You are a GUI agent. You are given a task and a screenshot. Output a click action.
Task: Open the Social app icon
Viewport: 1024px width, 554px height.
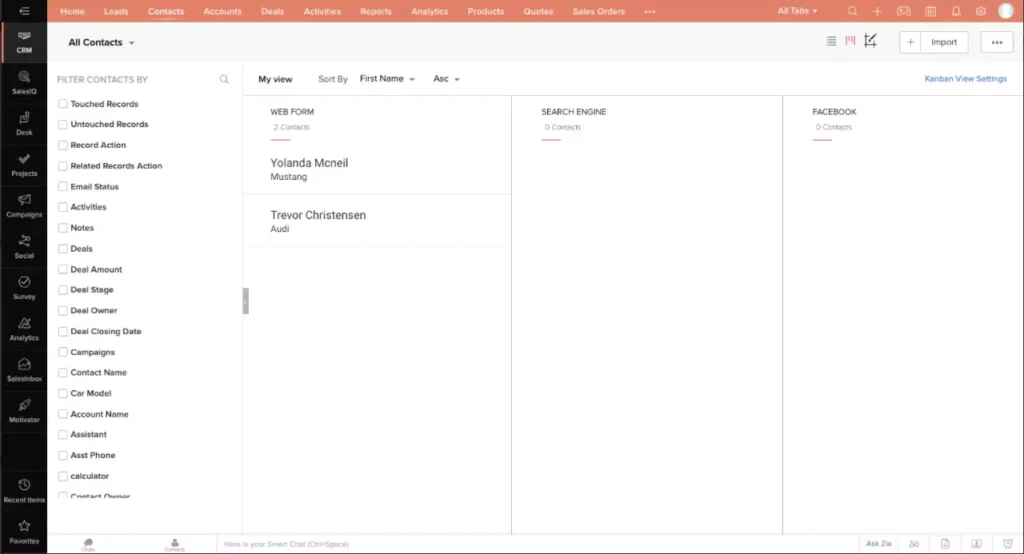coord(24,247)
